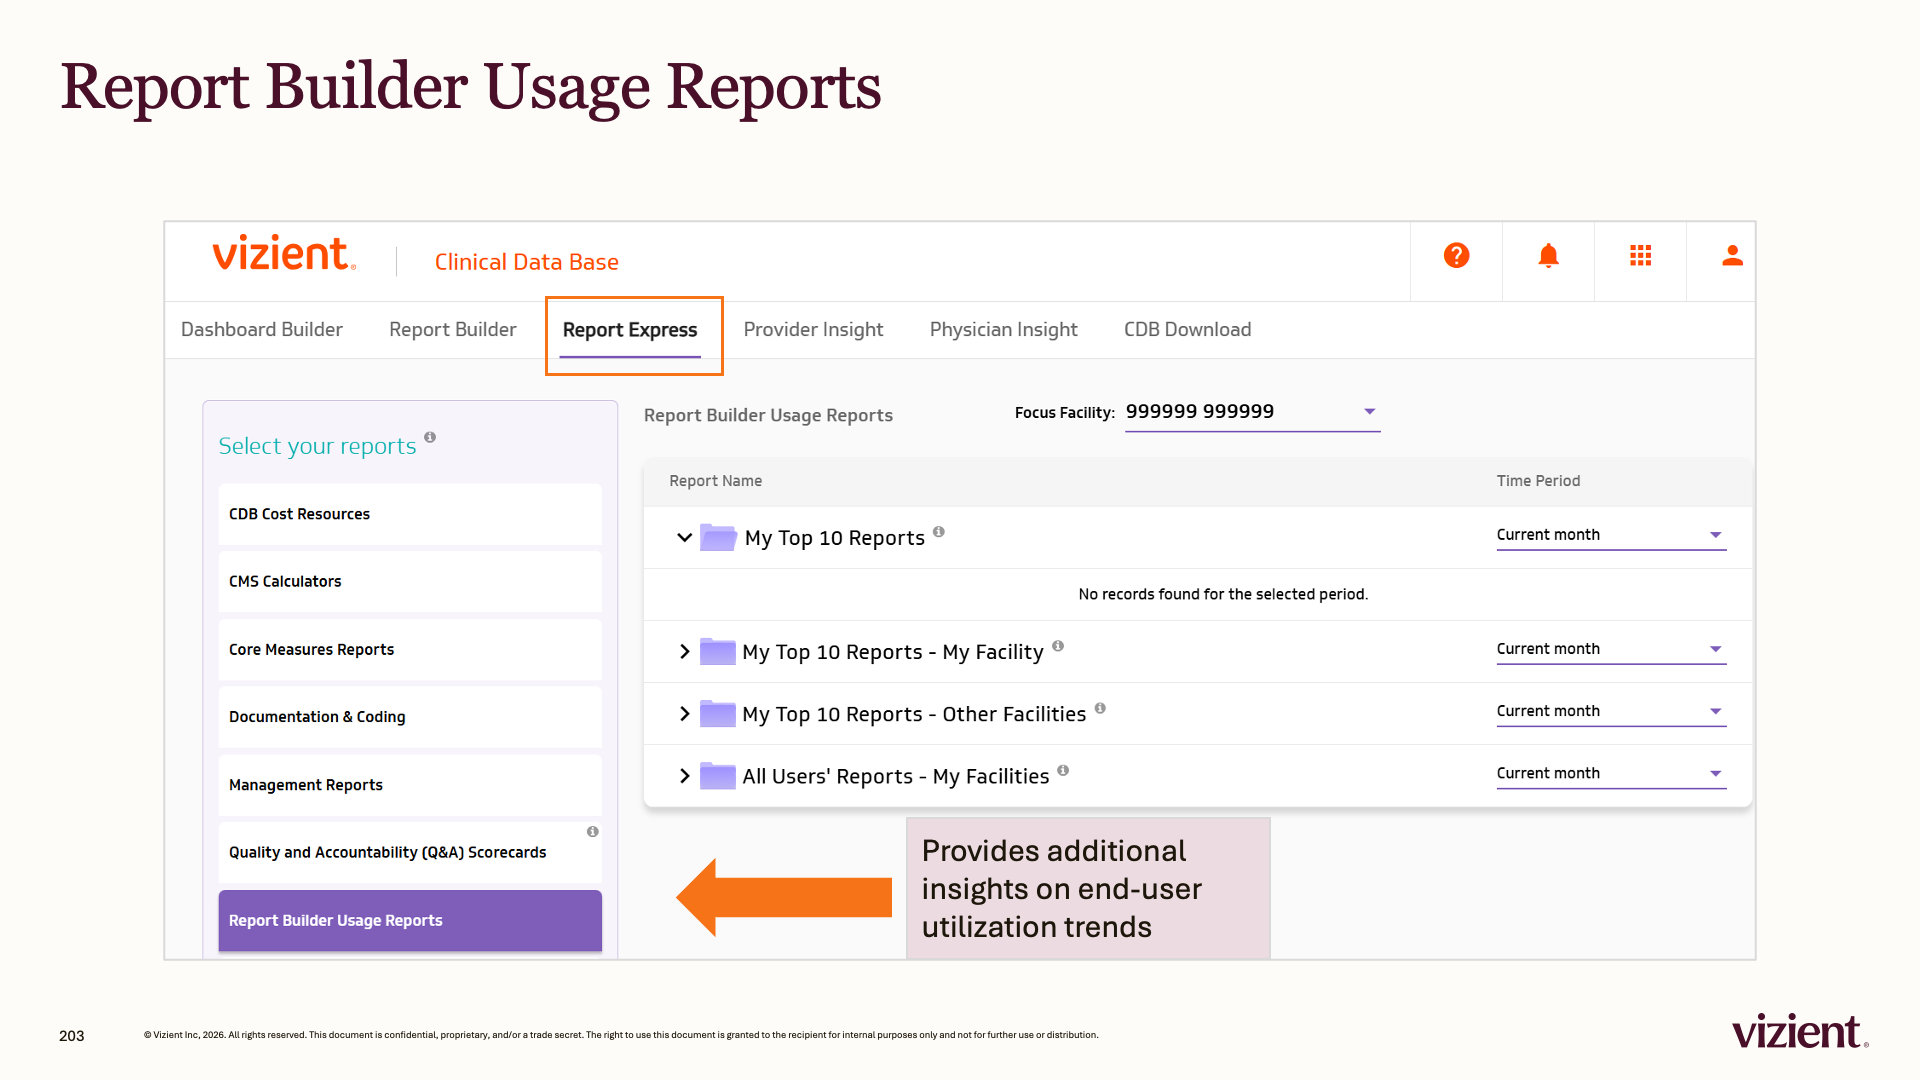Expand All Users' Reports - My Facilities
The width and height of the screenshot is (1920, 1080).
[x=684, y=775]
